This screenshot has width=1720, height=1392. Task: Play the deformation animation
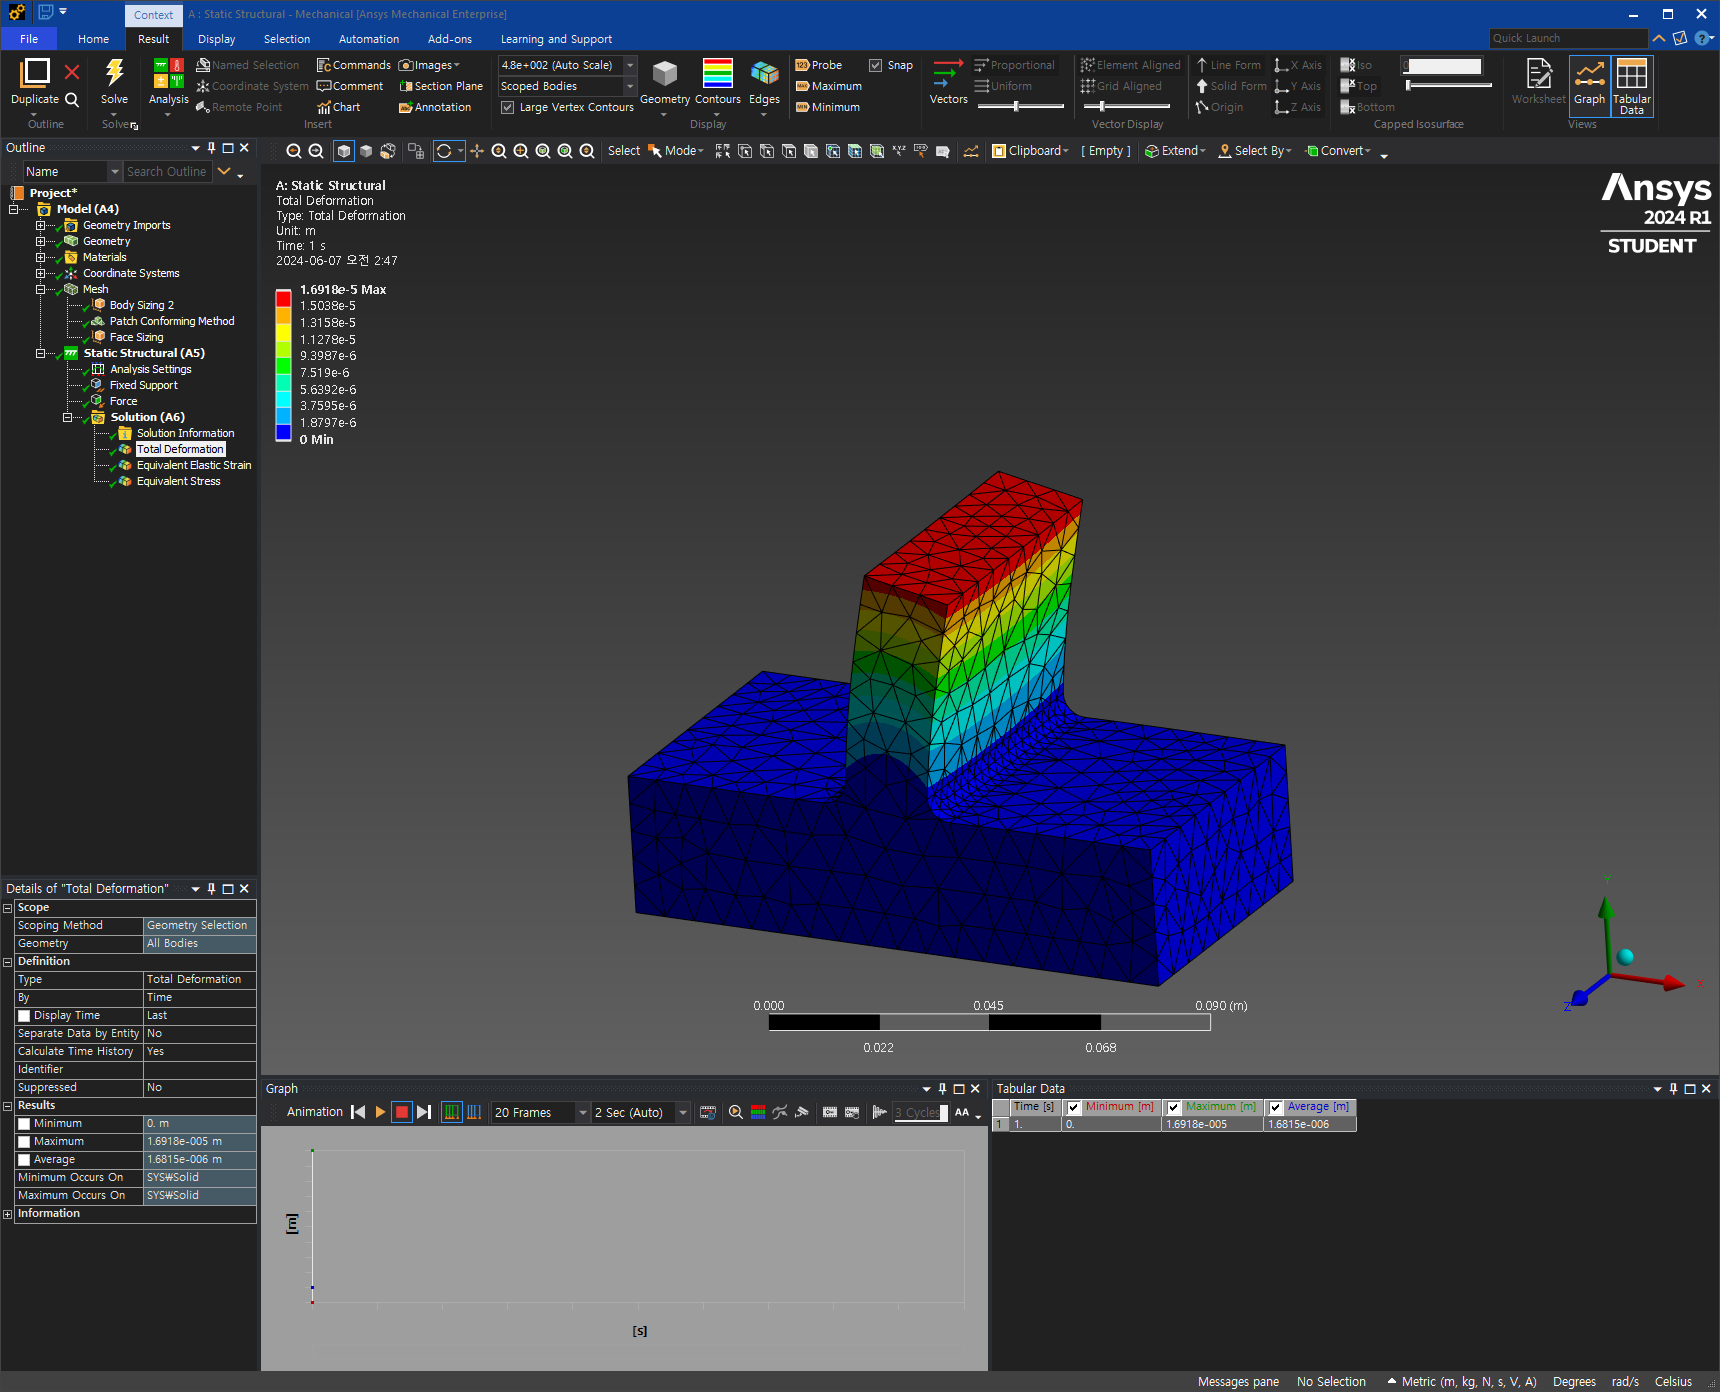tap(380, 1112)
